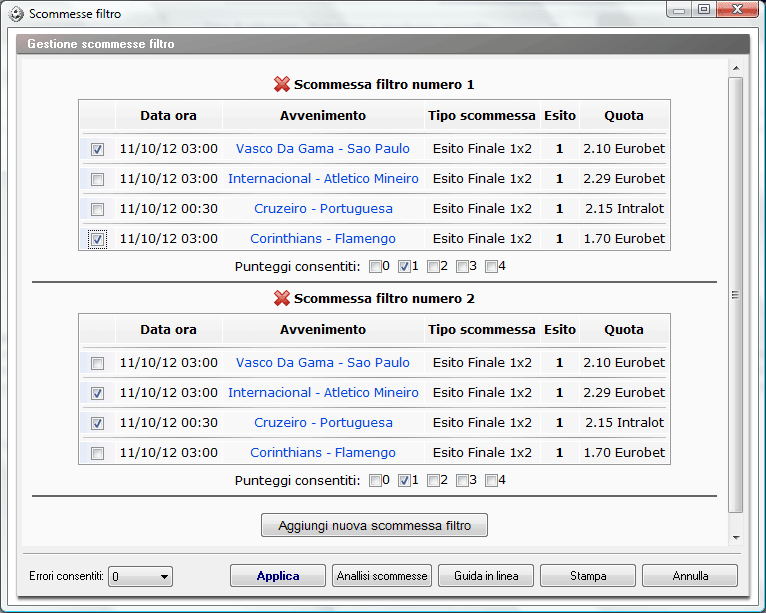
Task: Open Analisi scommesse
Action: tap(382, 576)
